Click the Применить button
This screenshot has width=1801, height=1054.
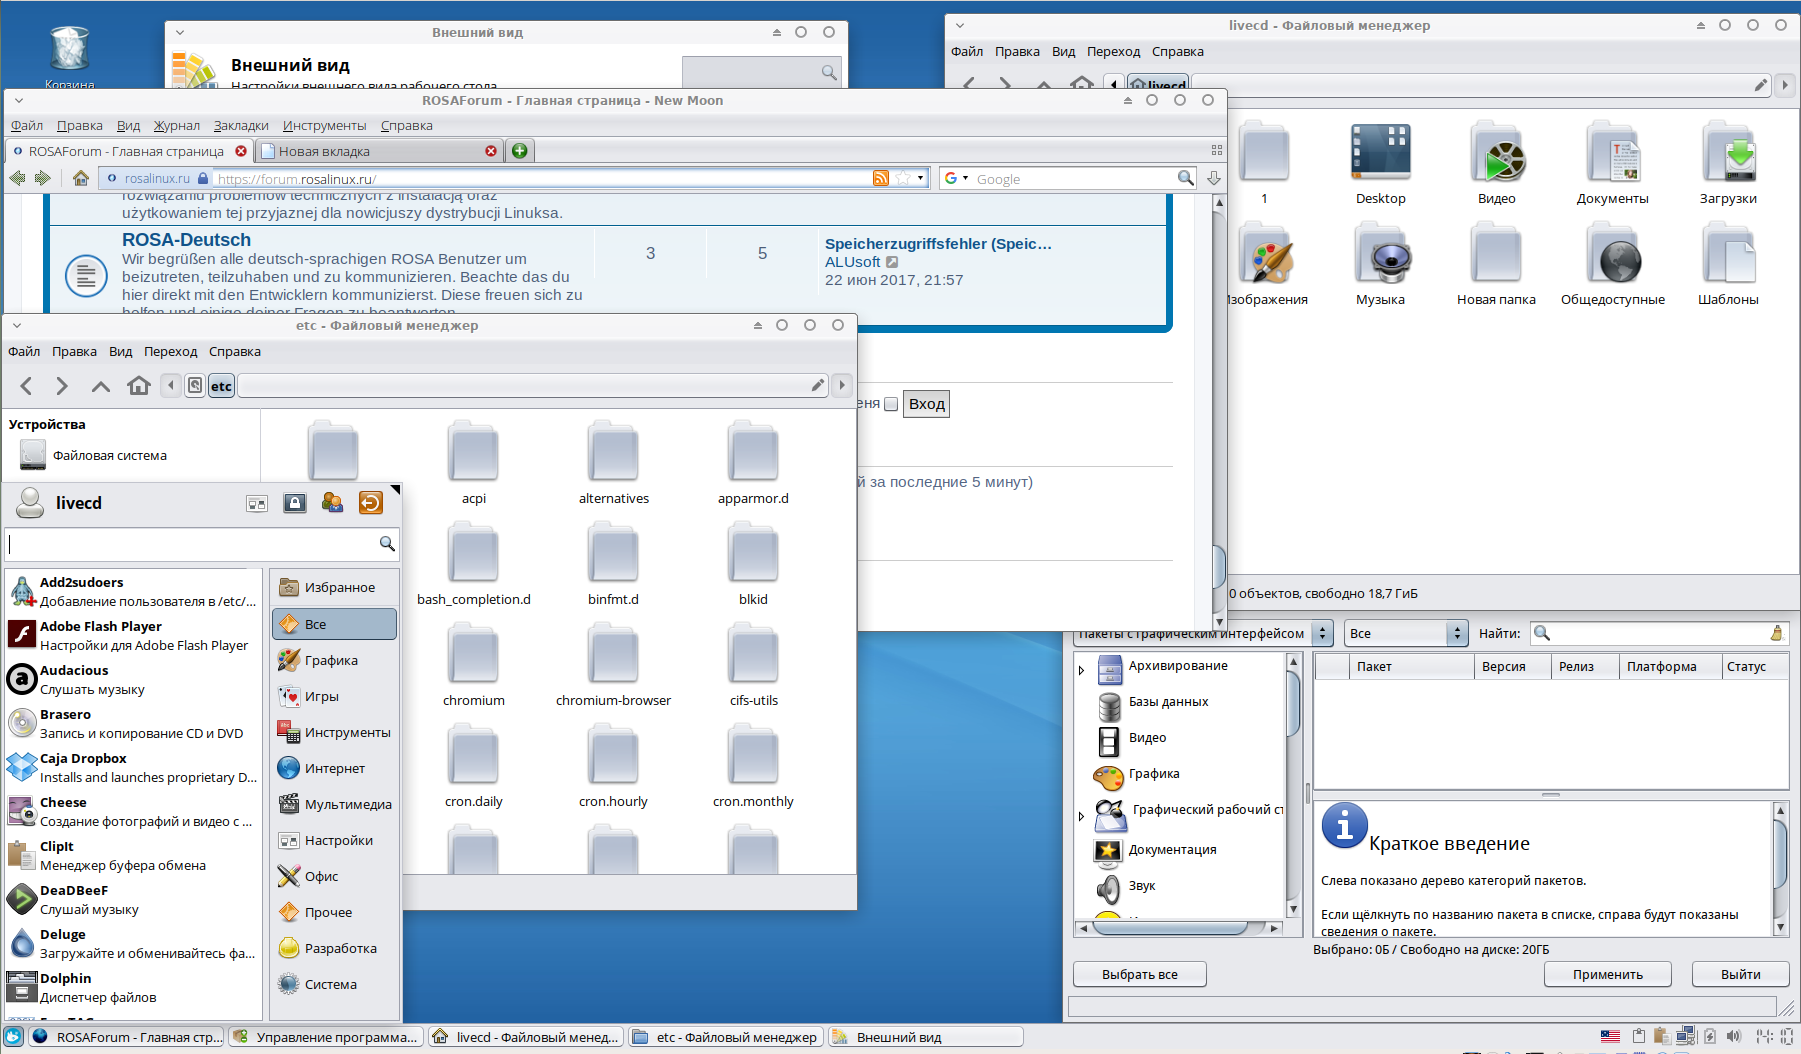pyautogui.click(x=1607, y=974)
